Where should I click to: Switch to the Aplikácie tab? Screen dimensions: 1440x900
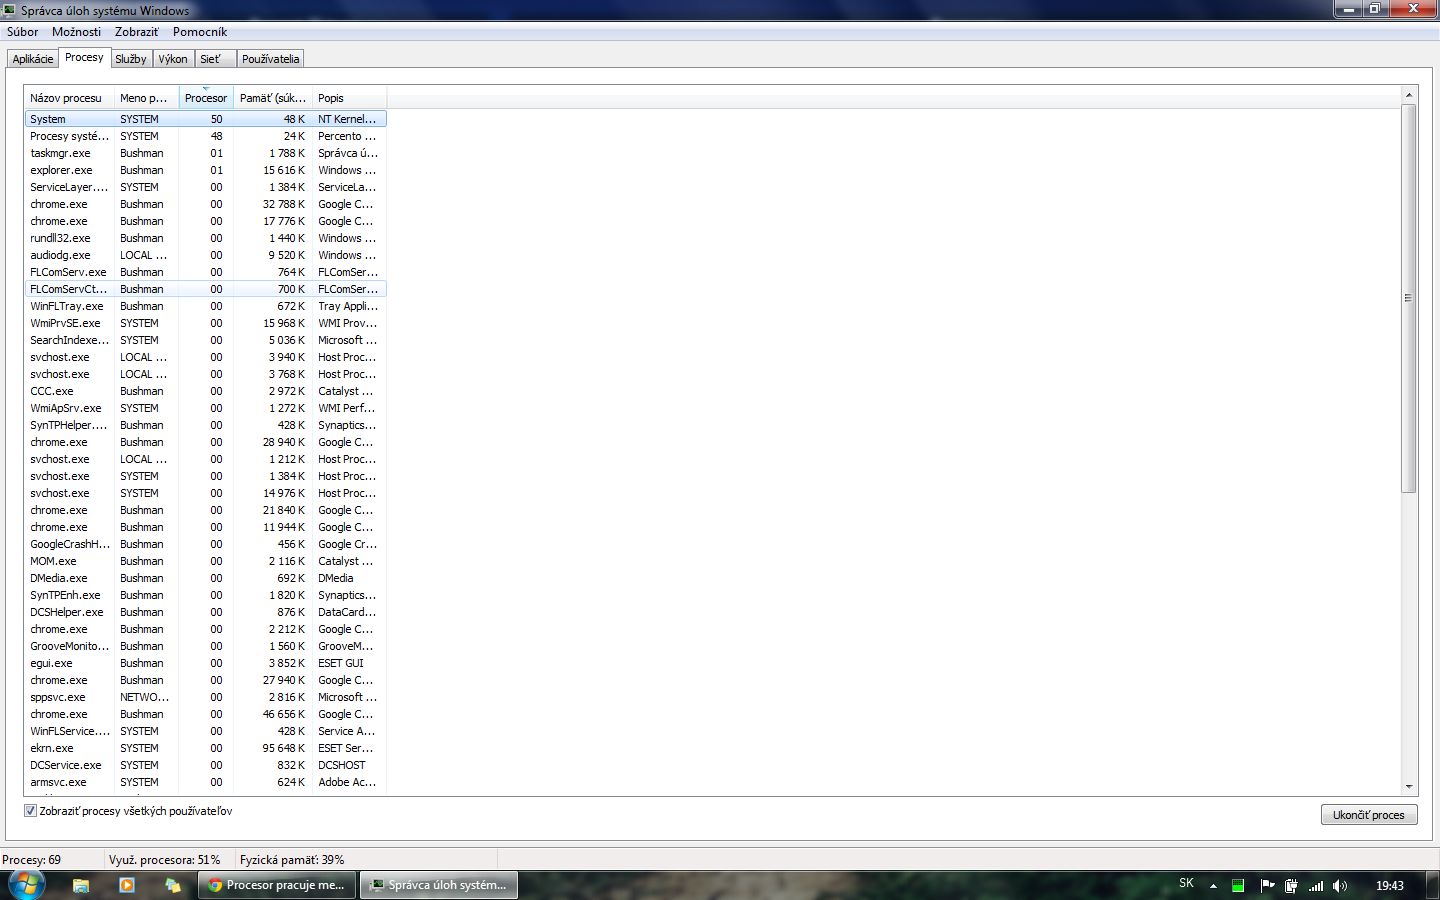tap(33, 59)
